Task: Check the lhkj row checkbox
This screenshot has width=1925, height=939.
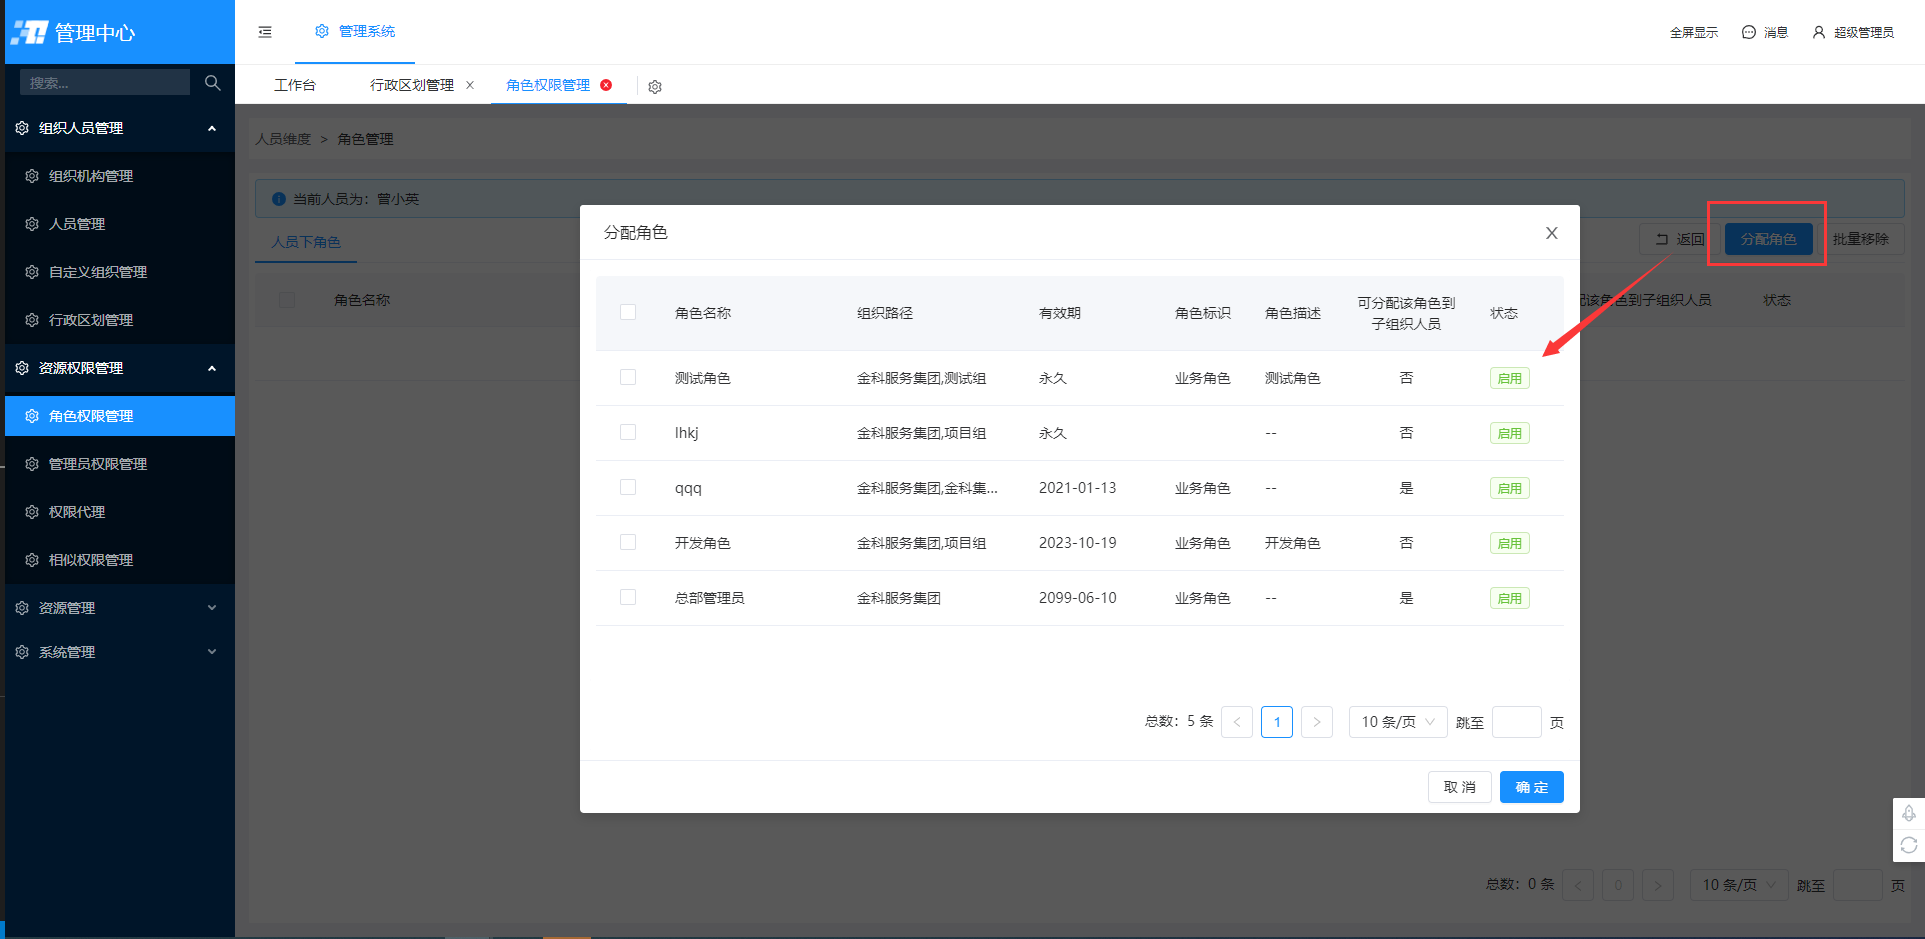Action: [x=628, y=432]
